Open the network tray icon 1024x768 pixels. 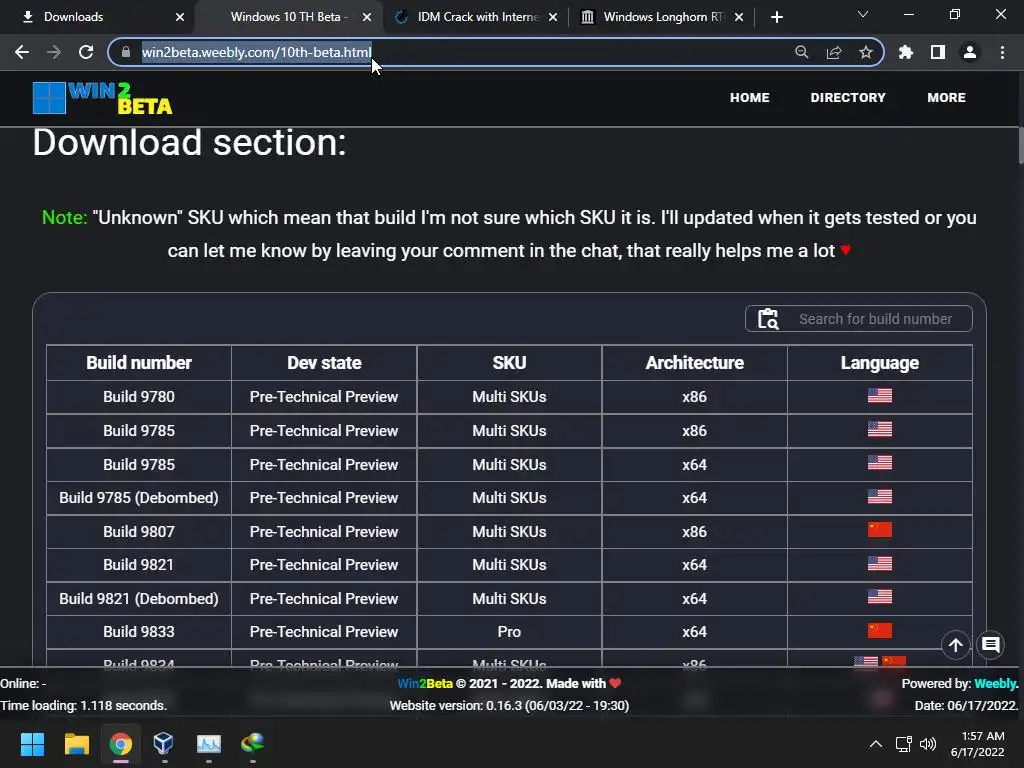pos(904,744)
